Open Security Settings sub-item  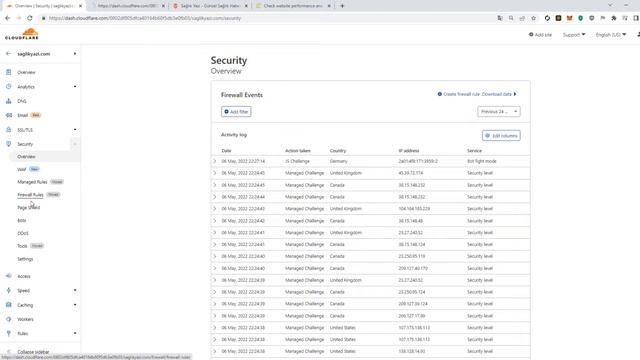click(25, 259)
